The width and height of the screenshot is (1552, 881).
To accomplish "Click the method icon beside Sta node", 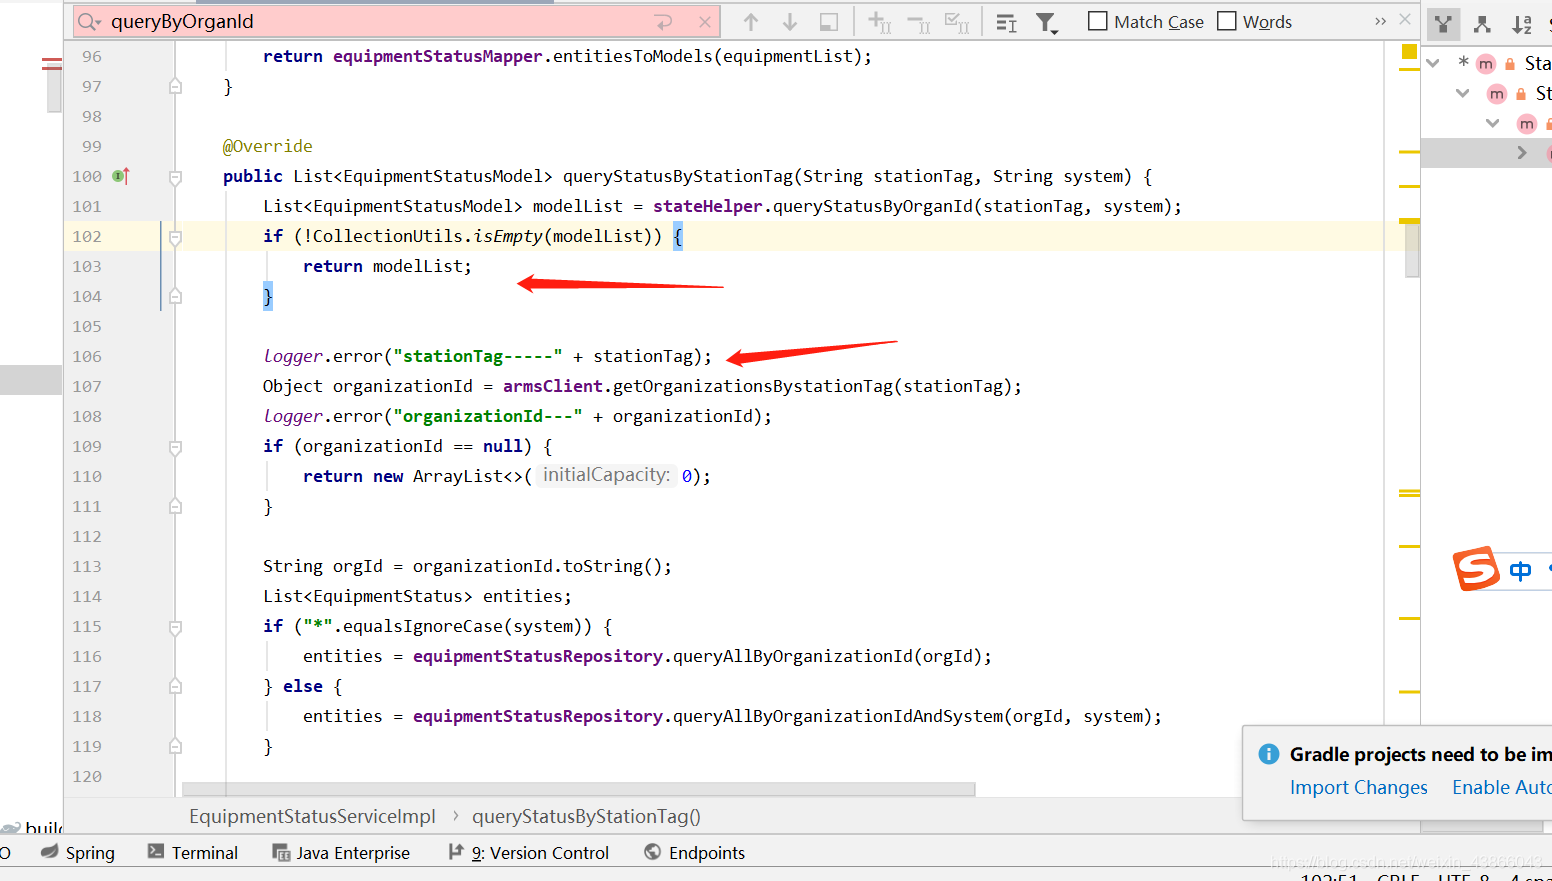I will [1486, 63].
